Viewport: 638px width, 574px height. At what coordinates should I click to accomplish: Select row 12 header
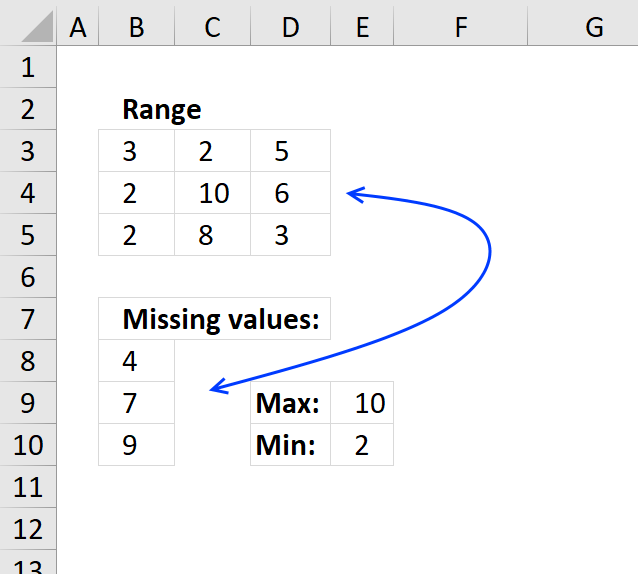coord(28,529)
